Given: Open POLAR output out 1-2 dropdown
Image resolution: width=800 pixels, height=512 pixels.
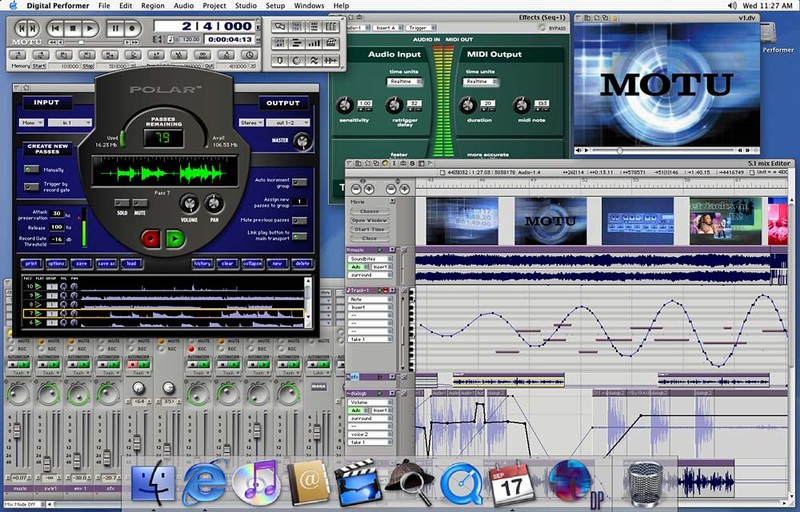Looking at the screenshot, I should 289,122.
